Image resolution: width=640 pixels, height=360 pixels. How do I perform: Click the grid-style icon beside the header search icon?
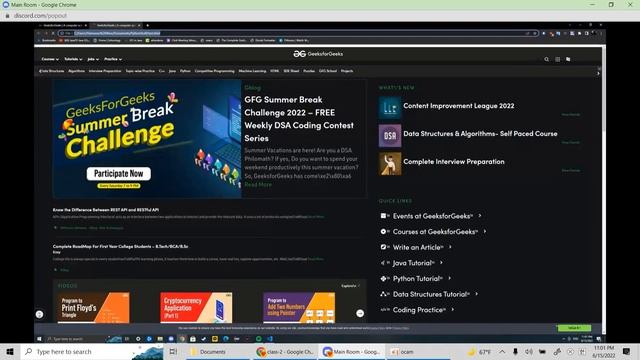point(558,59)
